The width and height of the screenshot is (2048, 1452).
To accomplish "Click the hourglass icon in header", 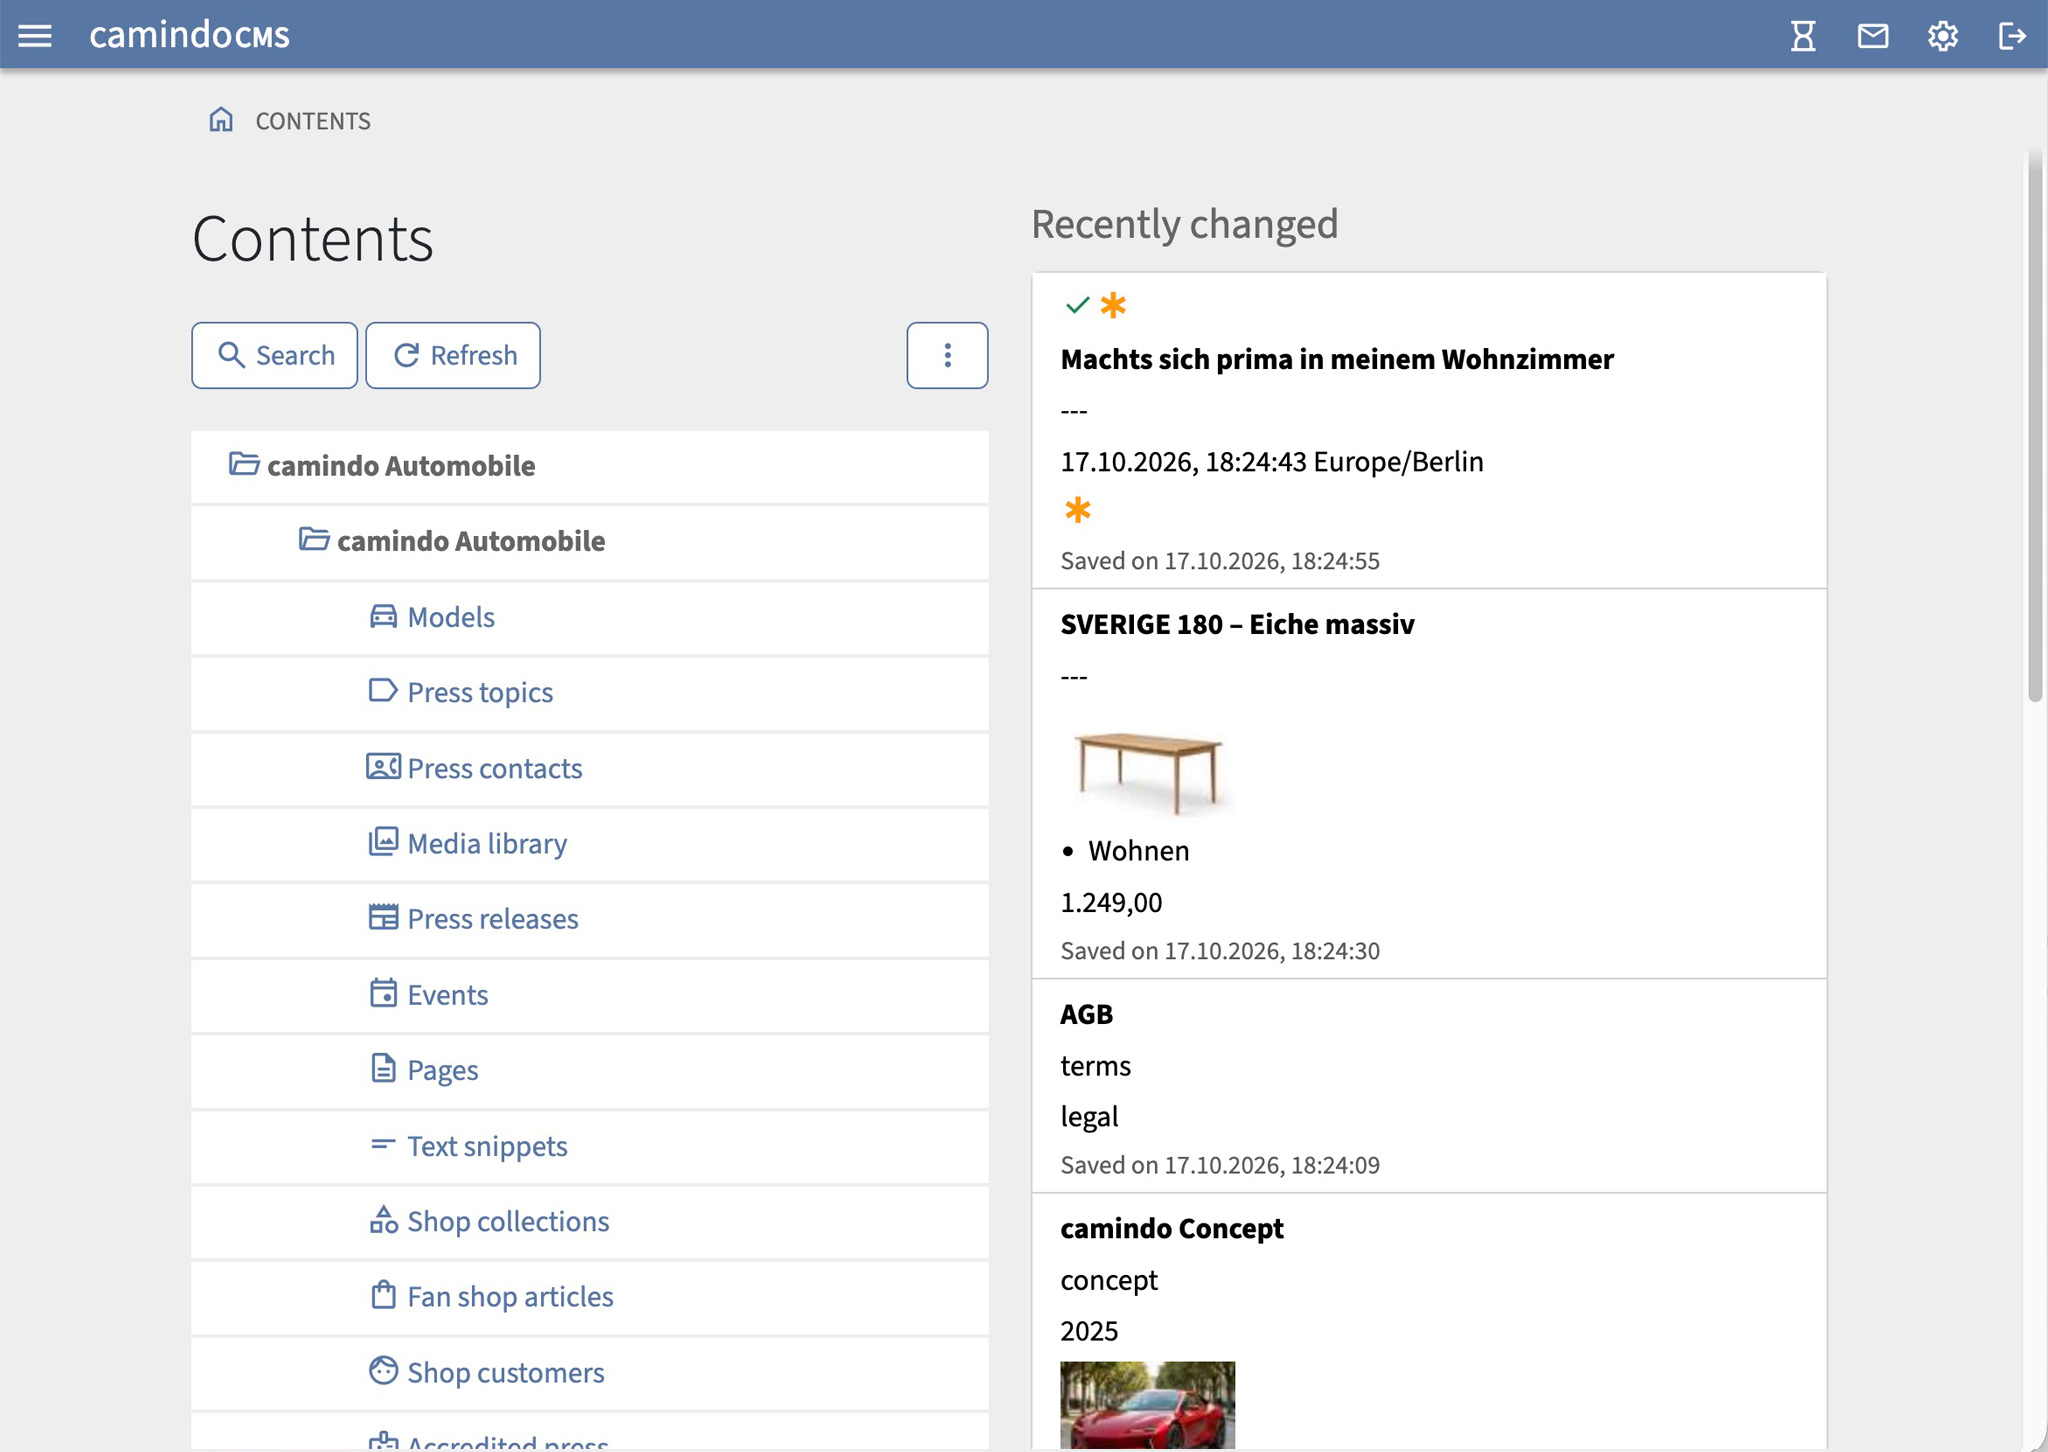I will coord(1803,36).
